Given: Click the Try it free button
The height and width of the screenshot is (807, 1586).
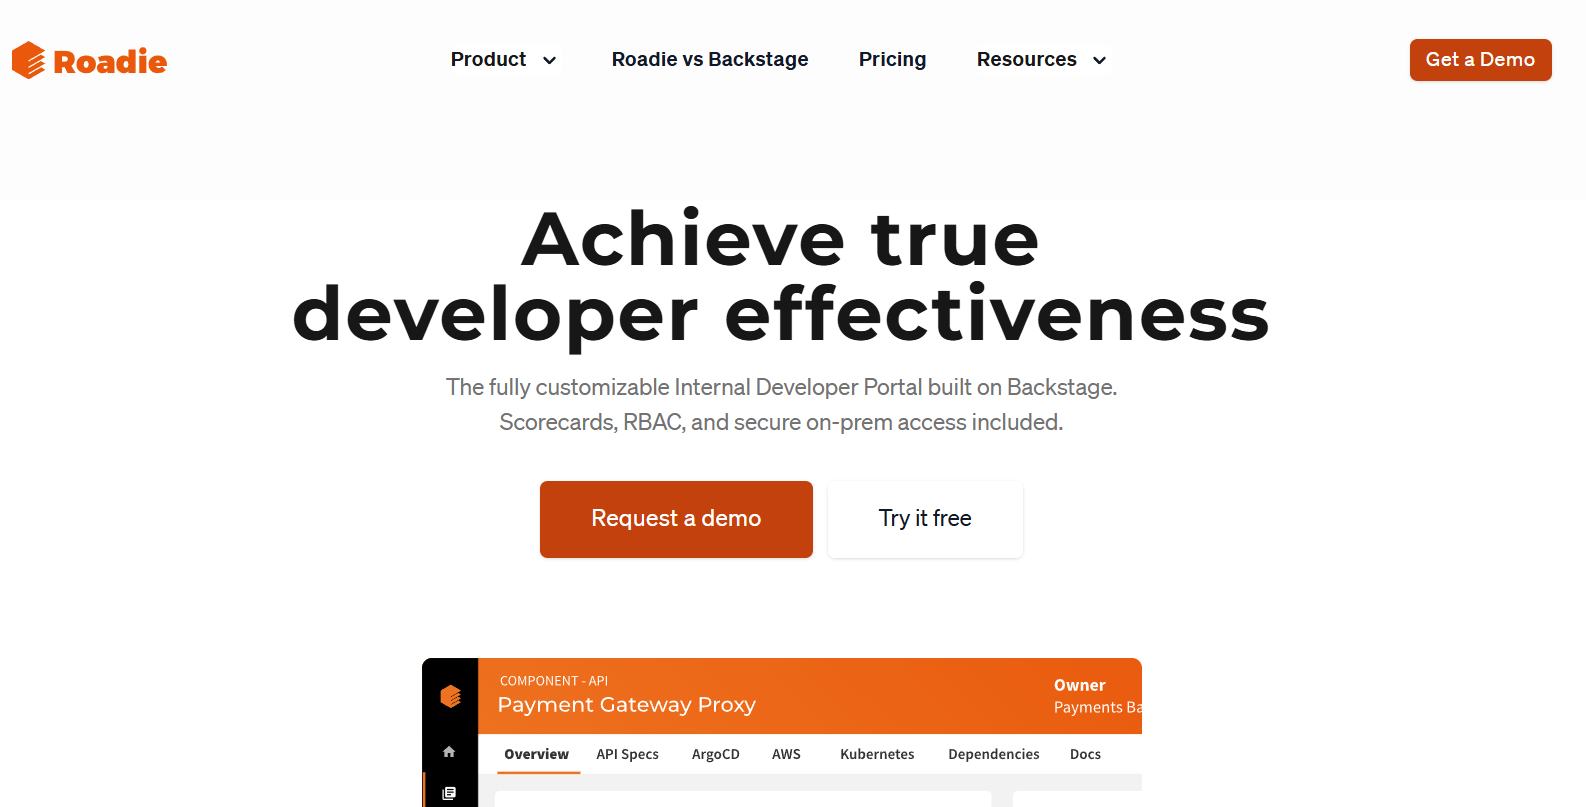Looking at the screenshot, I should click(x=925, y=519).
